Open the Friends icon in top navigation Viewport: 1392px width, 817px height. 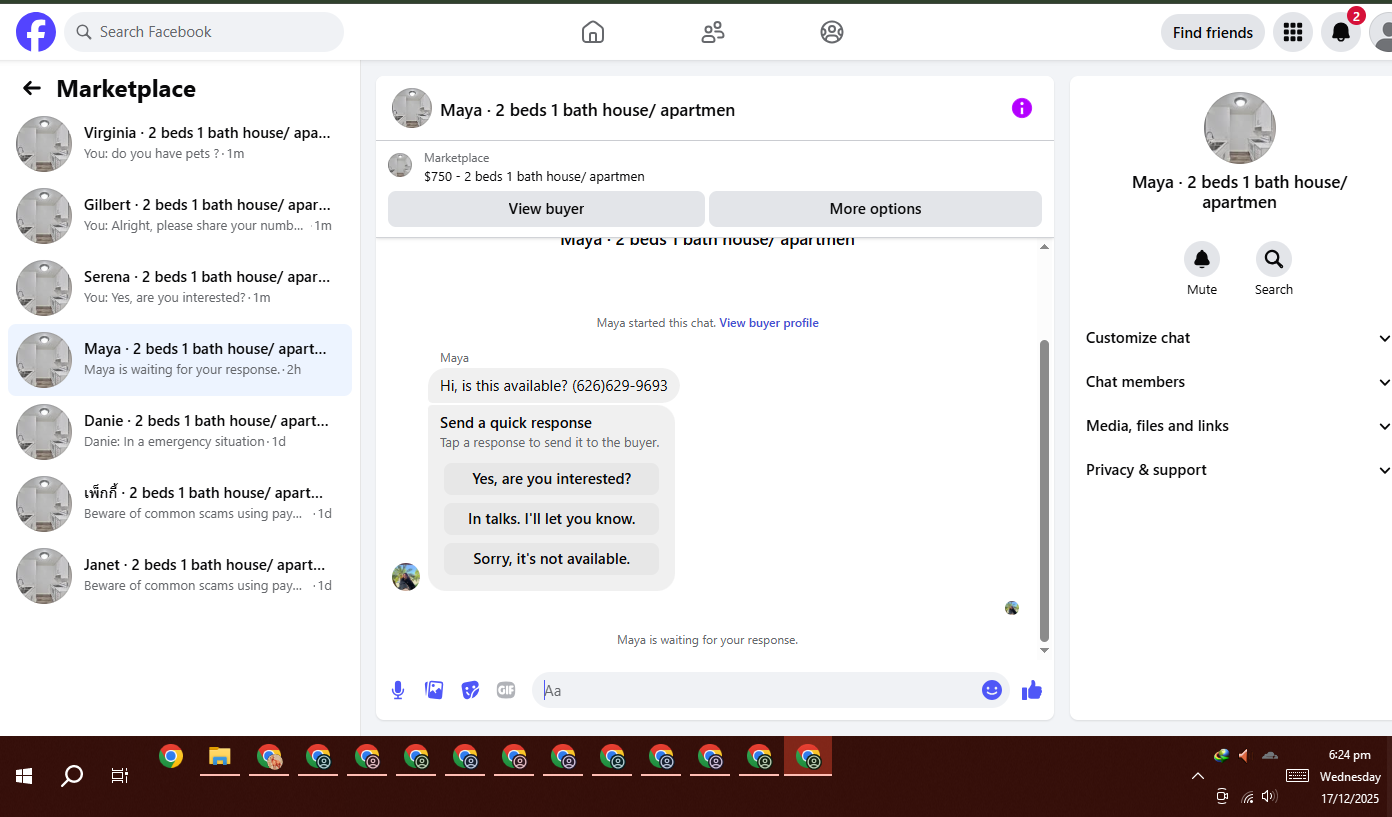tap(713, 32)
